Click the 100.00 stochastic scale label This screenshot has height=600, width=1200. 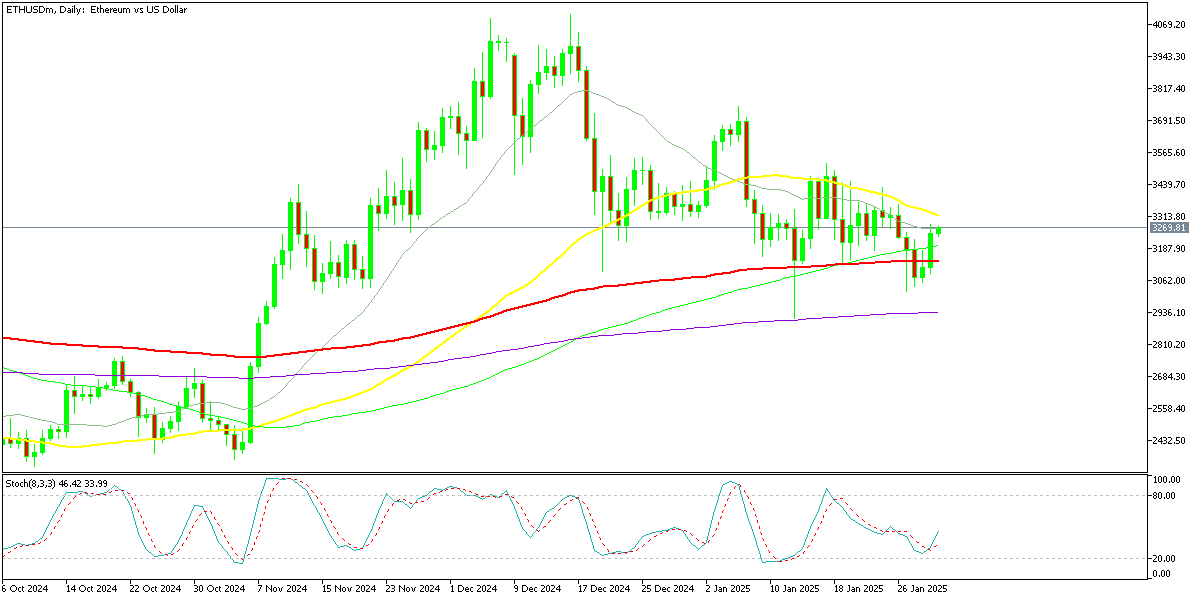click(x=1166, y=481)
